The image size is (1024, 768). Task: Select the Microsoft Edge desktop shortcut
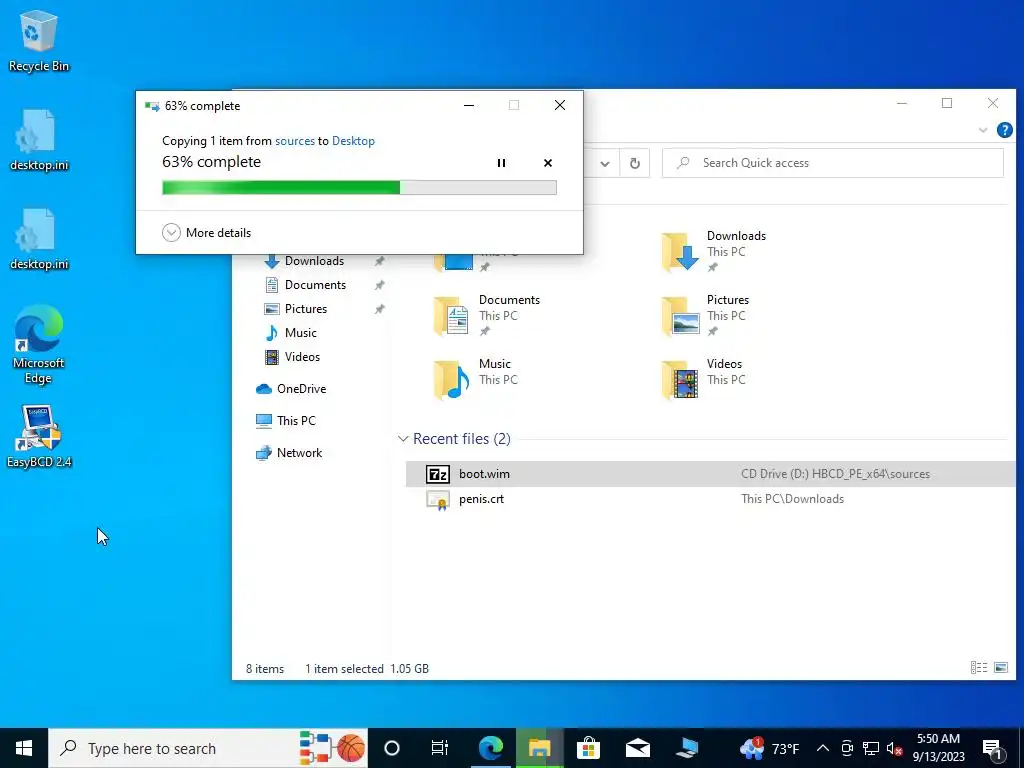pyautogui.click(x=39, y=344)
